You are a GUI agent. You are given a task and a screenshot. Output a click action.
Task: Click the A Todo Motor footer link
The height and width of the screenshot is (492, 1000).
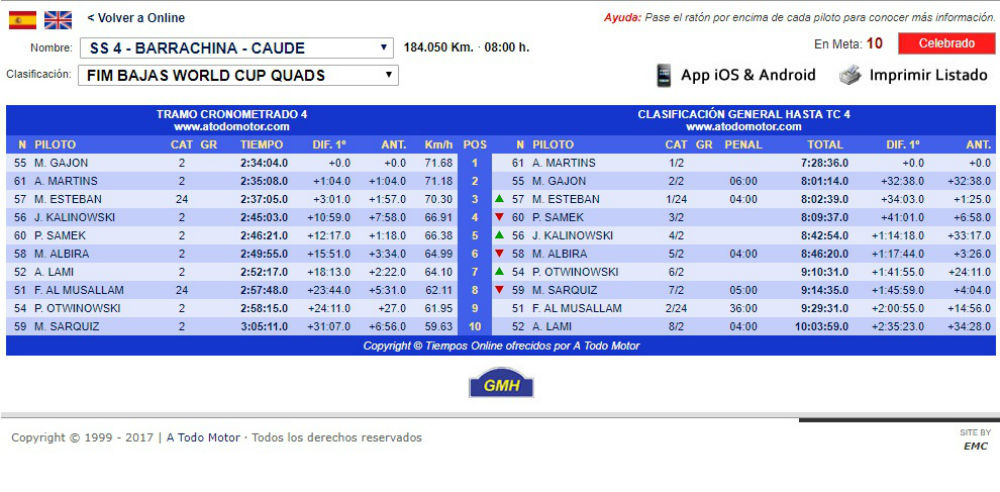[203, 438]
